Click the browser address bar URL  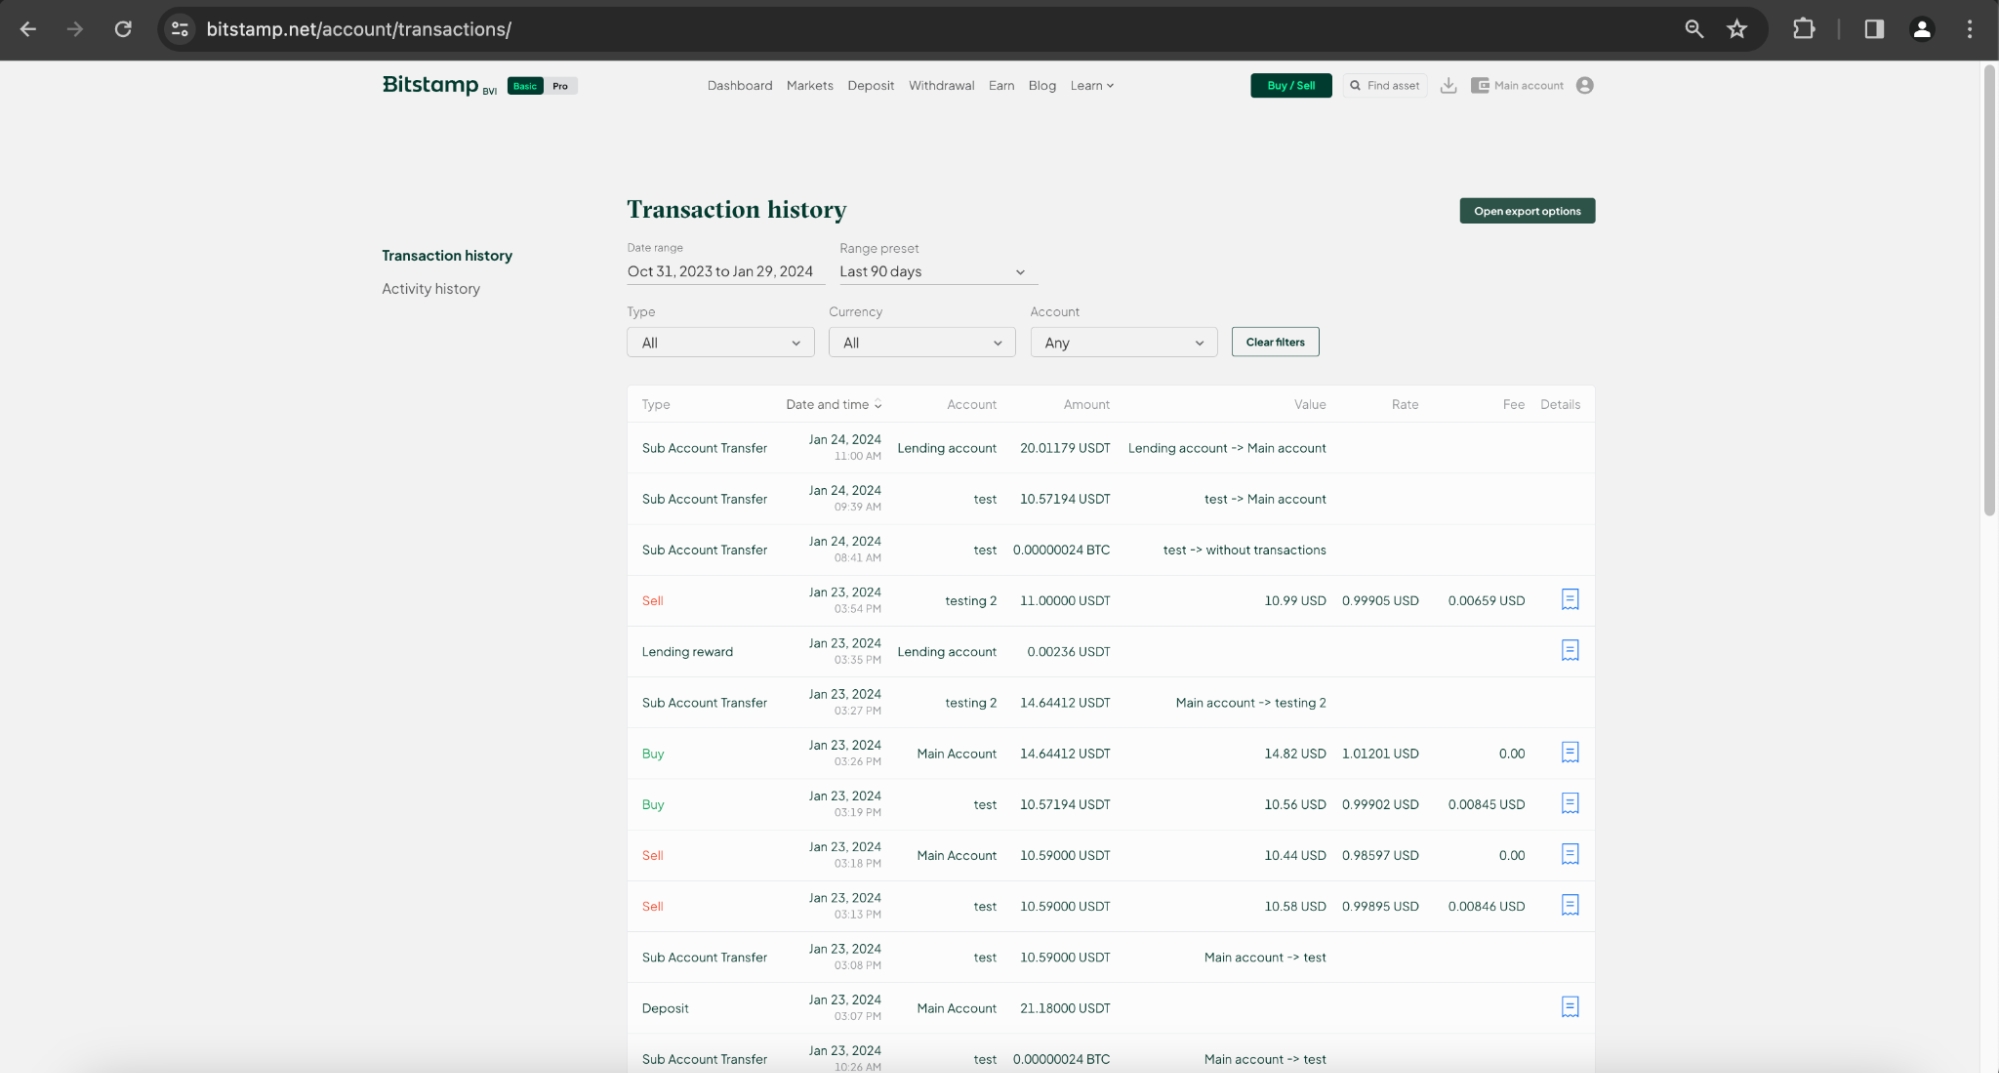click(358, 29)
